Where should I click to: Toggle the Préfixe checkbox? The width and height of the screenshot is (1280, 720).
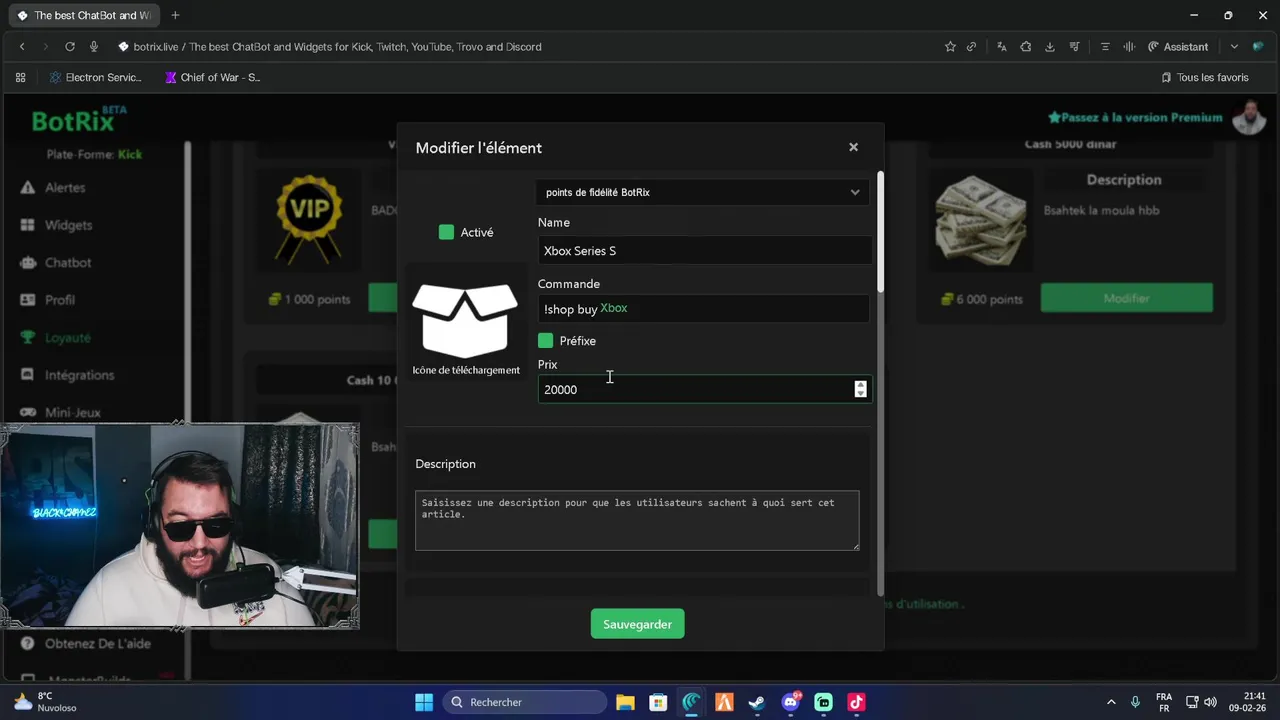(545, 341)
